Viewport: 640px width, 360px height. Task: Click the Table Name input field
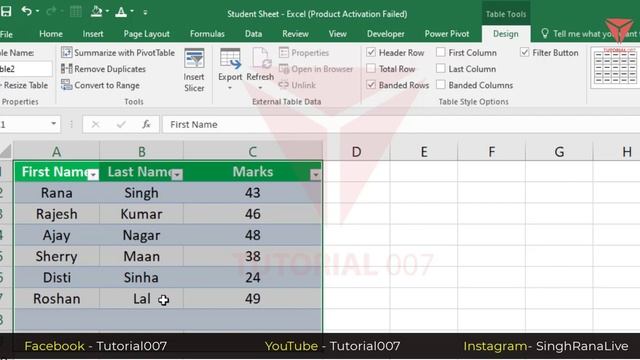pos(26,69)
